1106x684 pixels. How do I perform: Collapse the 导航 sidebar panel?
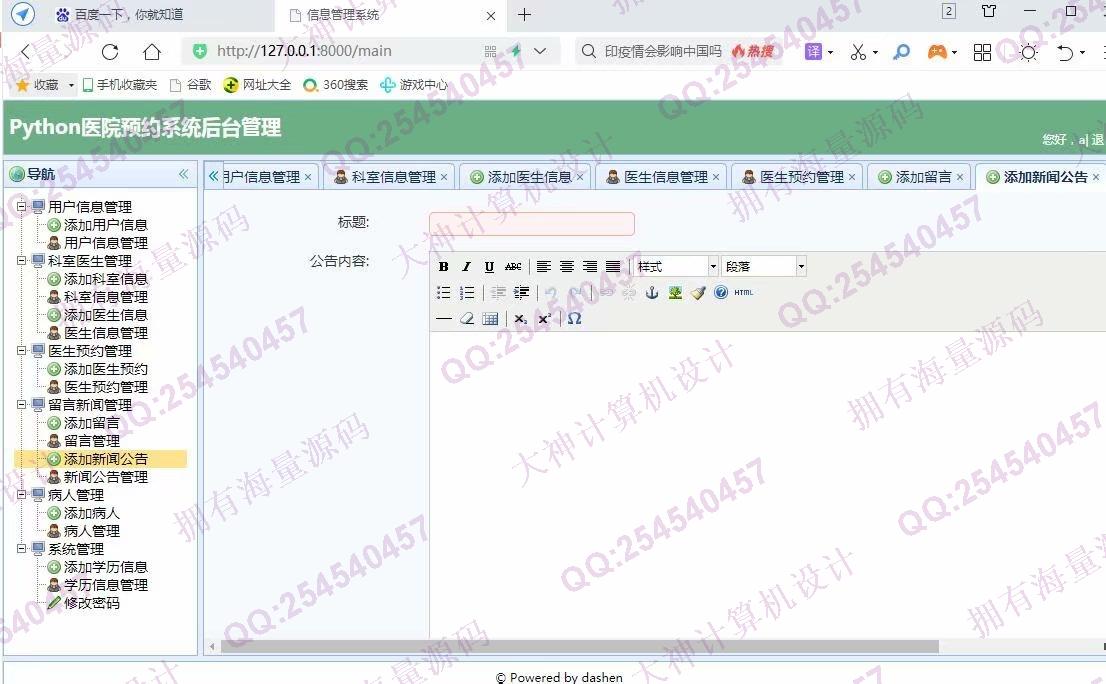[x=183, y=174]
